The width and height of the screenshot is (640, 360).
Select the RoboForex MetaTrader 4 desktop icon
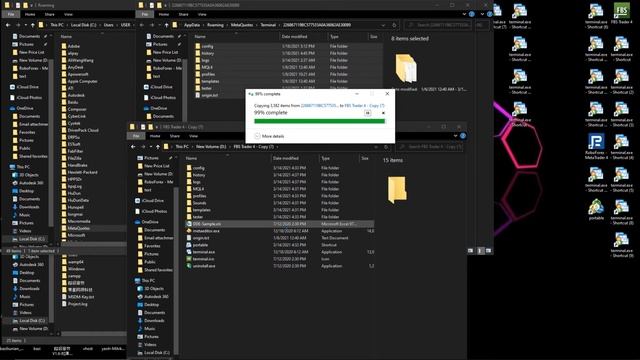596,146
